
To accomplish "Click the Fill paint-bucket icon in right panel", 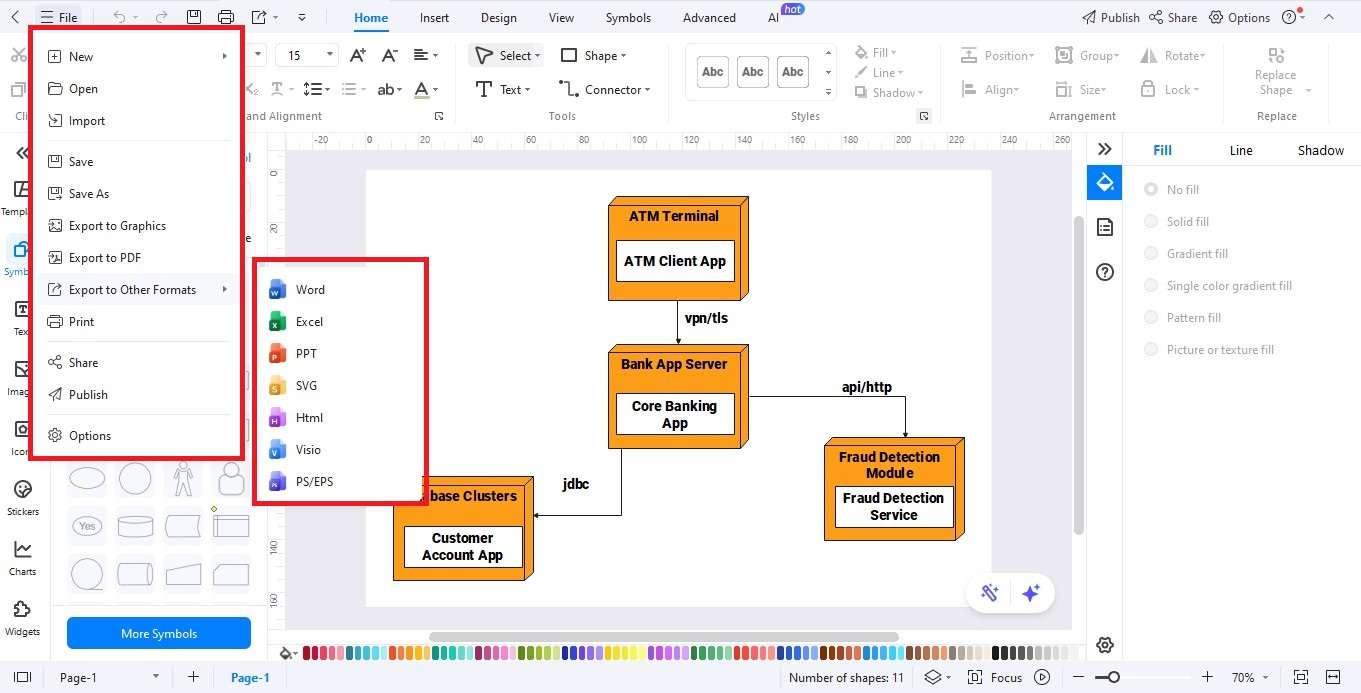I will click(x=1104, y=182).
